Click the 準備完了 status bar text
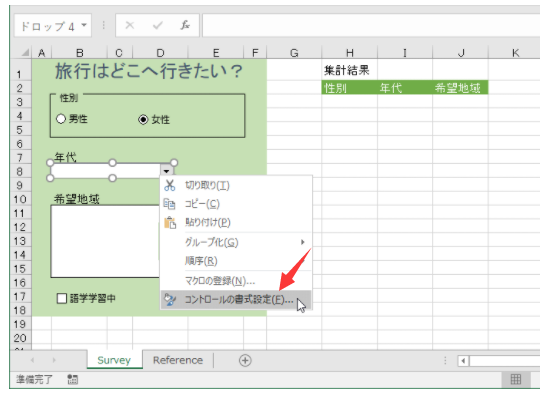This screenshot has height=394, width=545. pyautogui.click(x=34, y=379)
